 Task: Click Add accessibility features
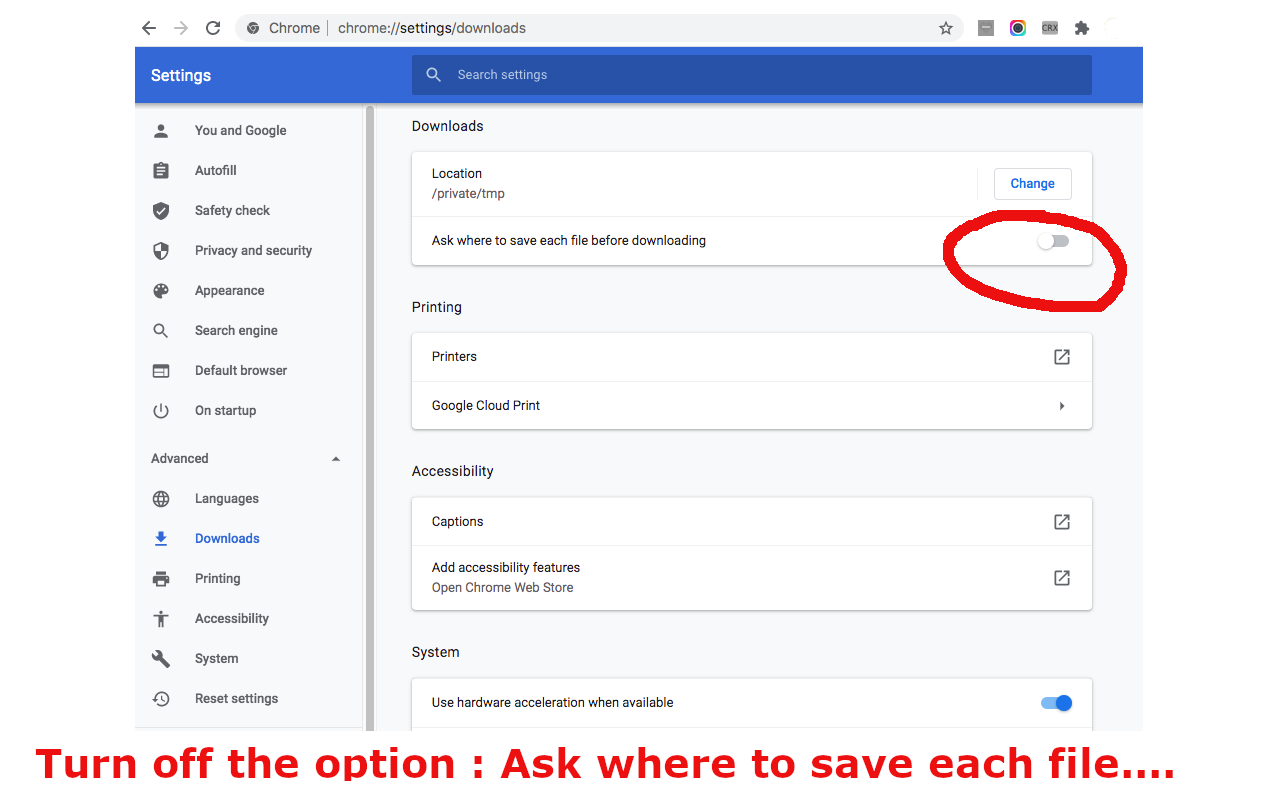coord(752,578)
